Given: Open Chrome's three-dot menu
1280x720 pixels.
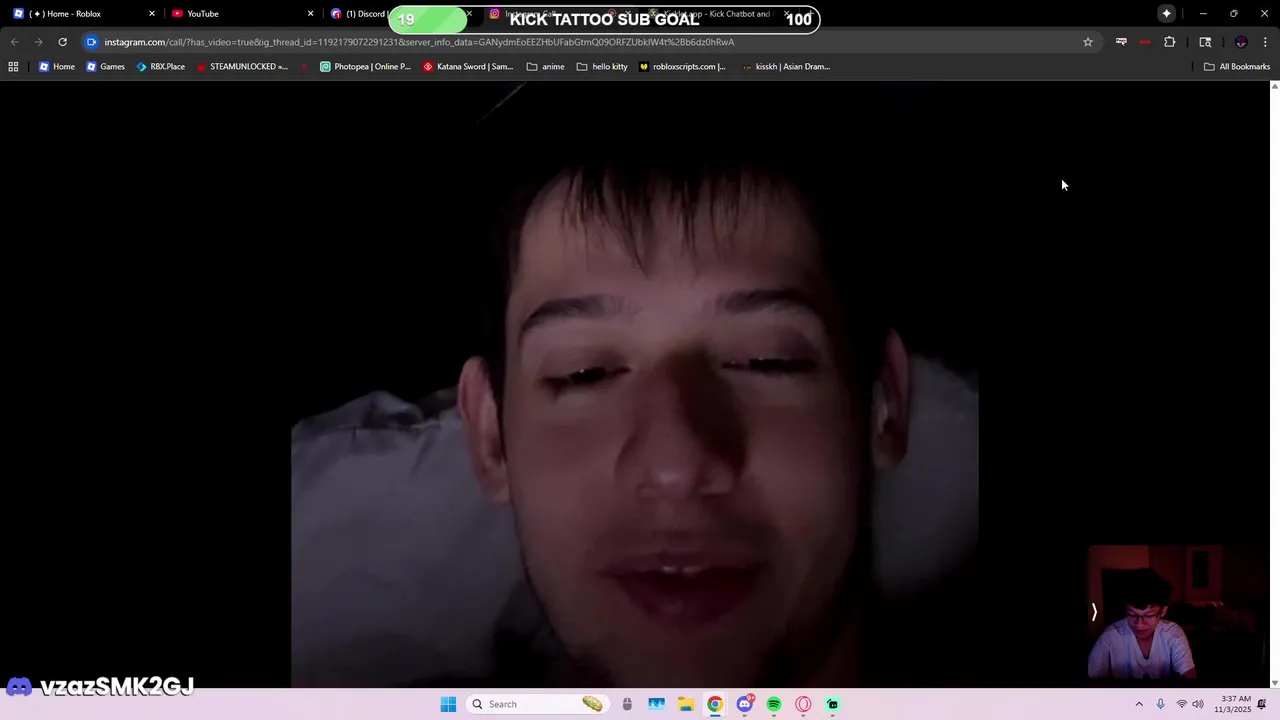Looking at the screenshot, I should coord(1266,42).
